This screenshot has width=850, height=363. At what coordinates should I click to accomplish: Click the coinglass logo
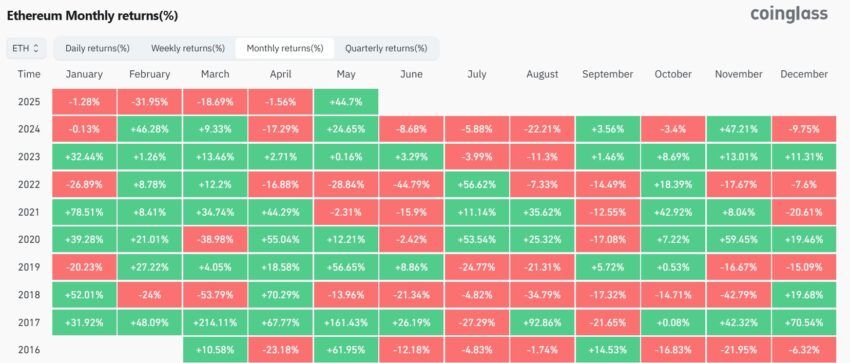789,14
